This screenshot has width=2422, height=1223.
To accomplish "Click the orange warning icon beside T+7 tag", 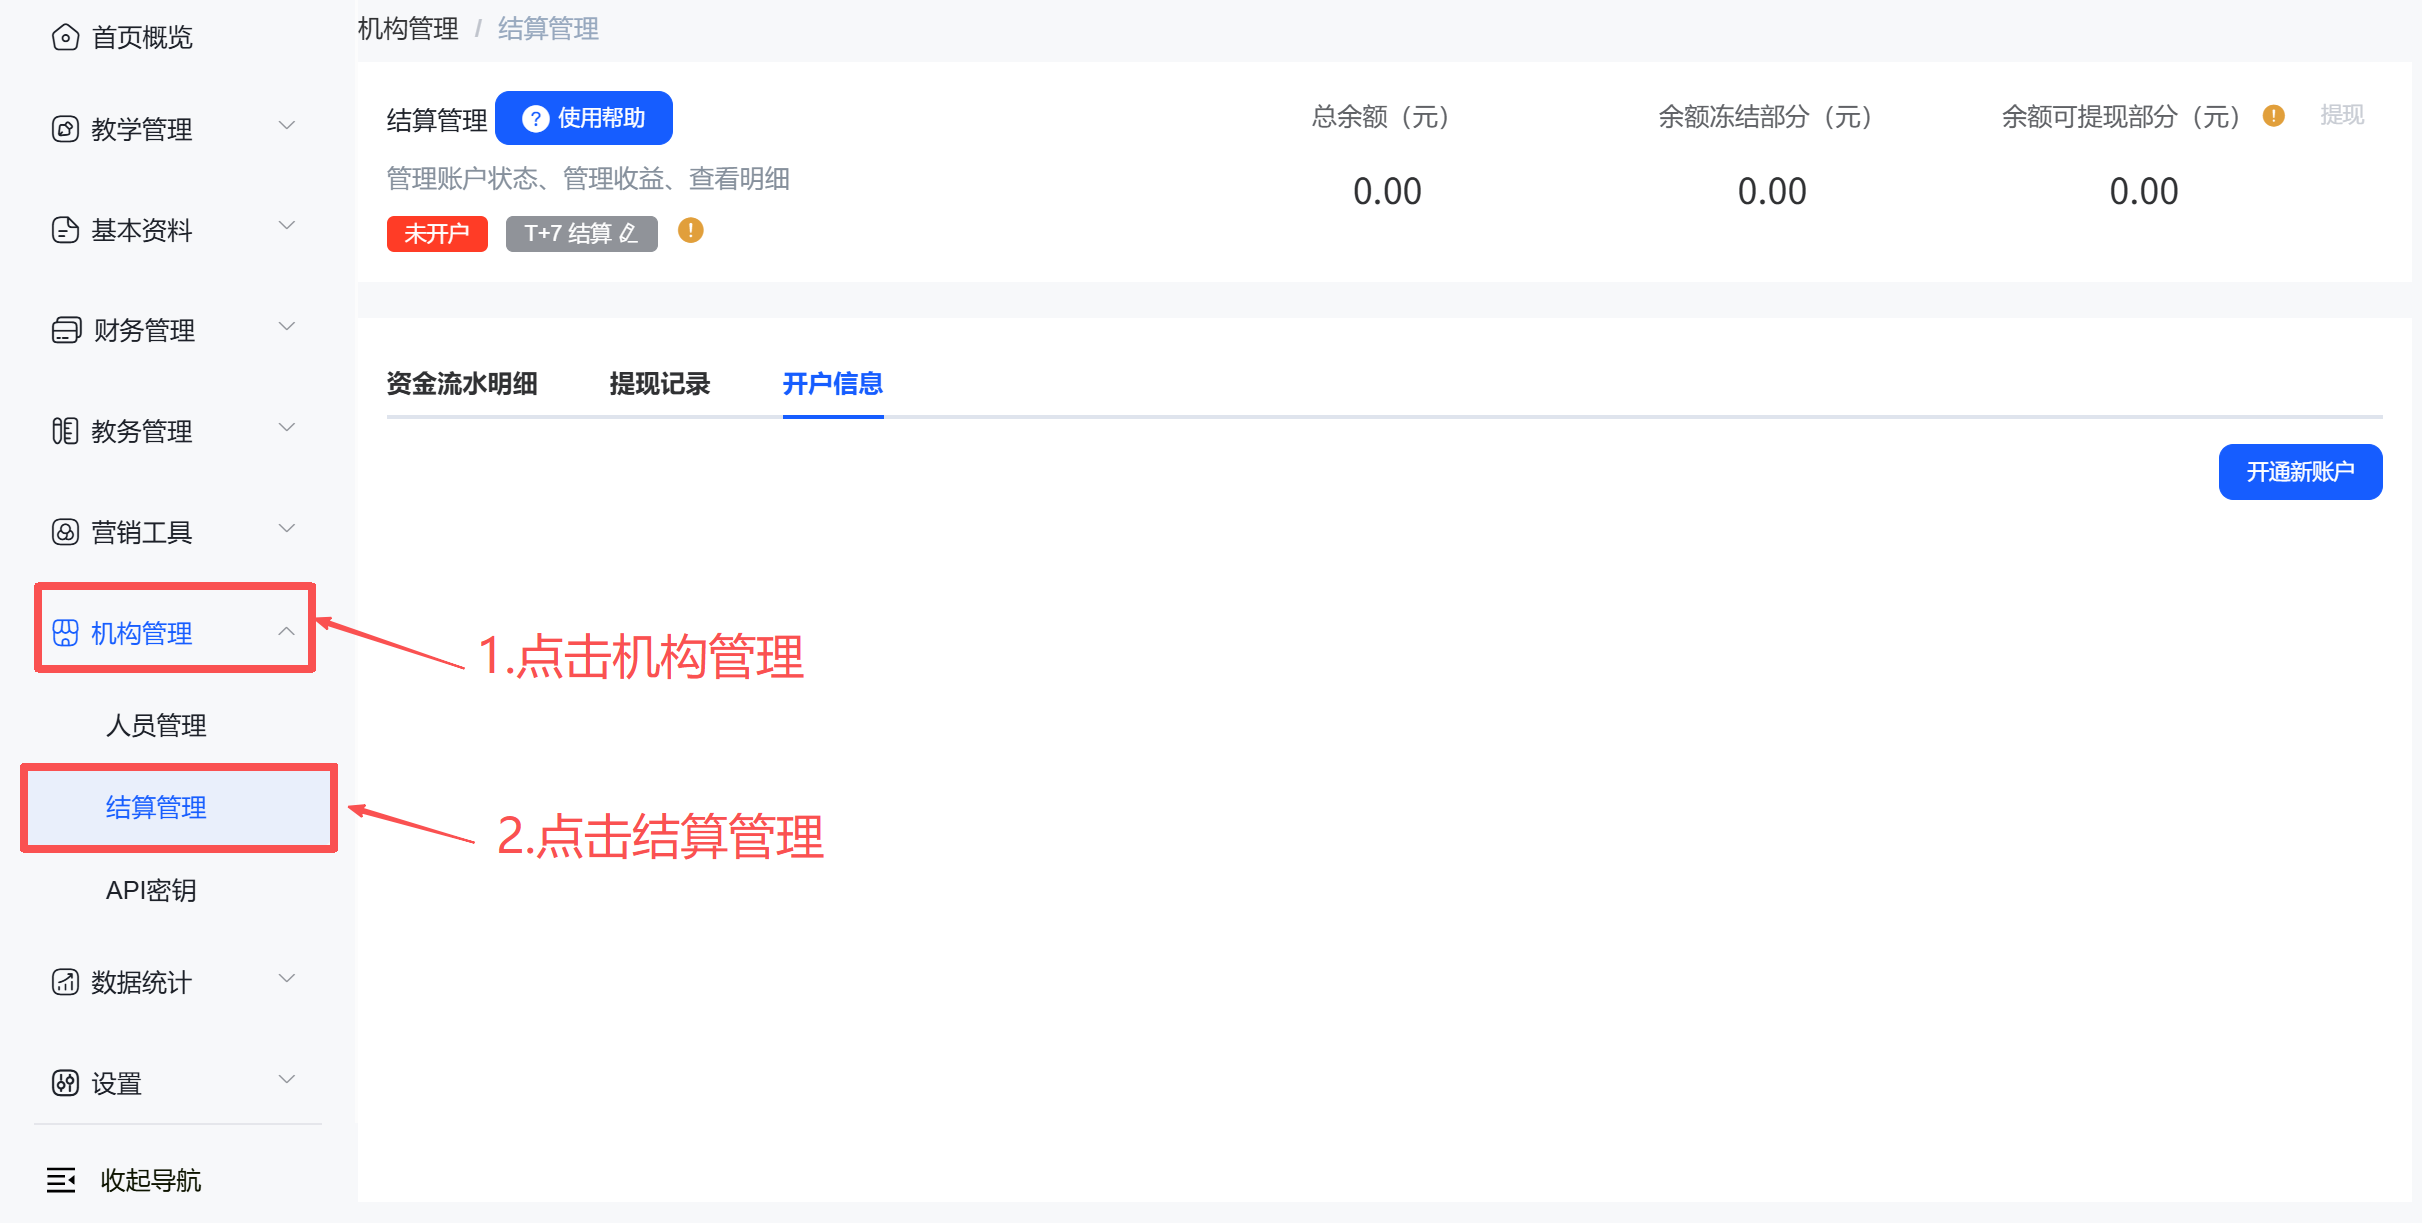I will coord(690,231).
